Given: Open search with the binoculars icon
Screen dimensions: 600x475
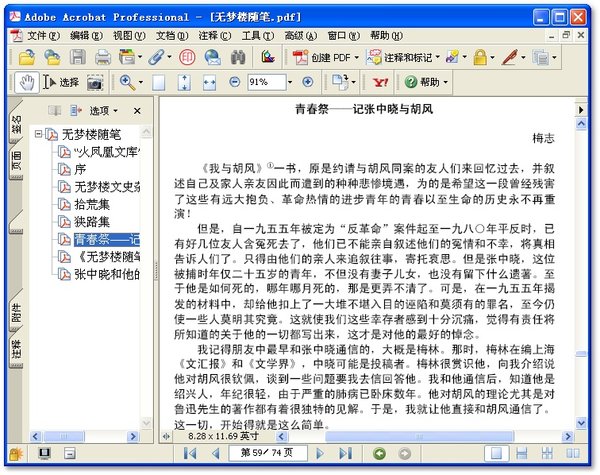Looking at the screenshot, I should [x=238, y=57].
